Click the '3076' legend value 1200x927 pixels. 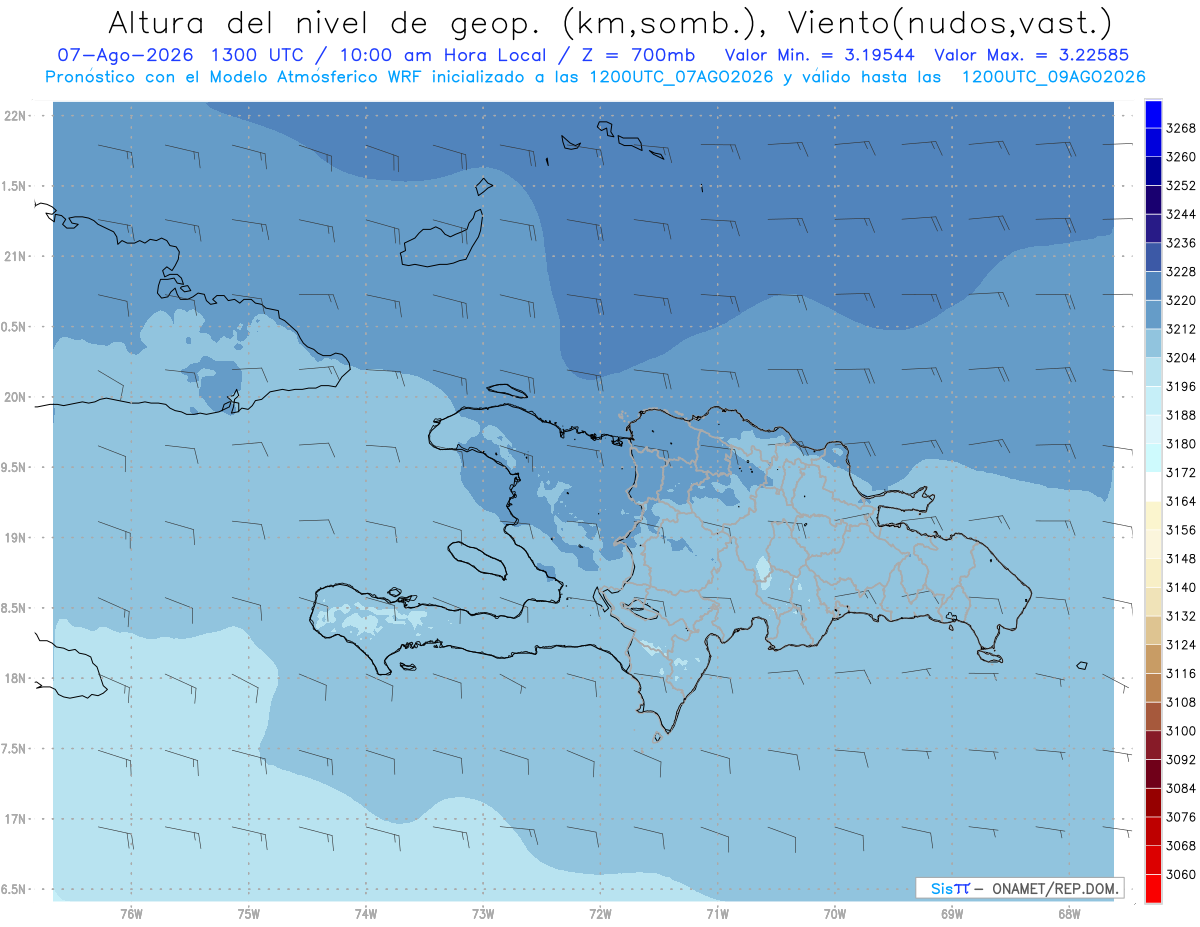click(x=1181, y=817)
